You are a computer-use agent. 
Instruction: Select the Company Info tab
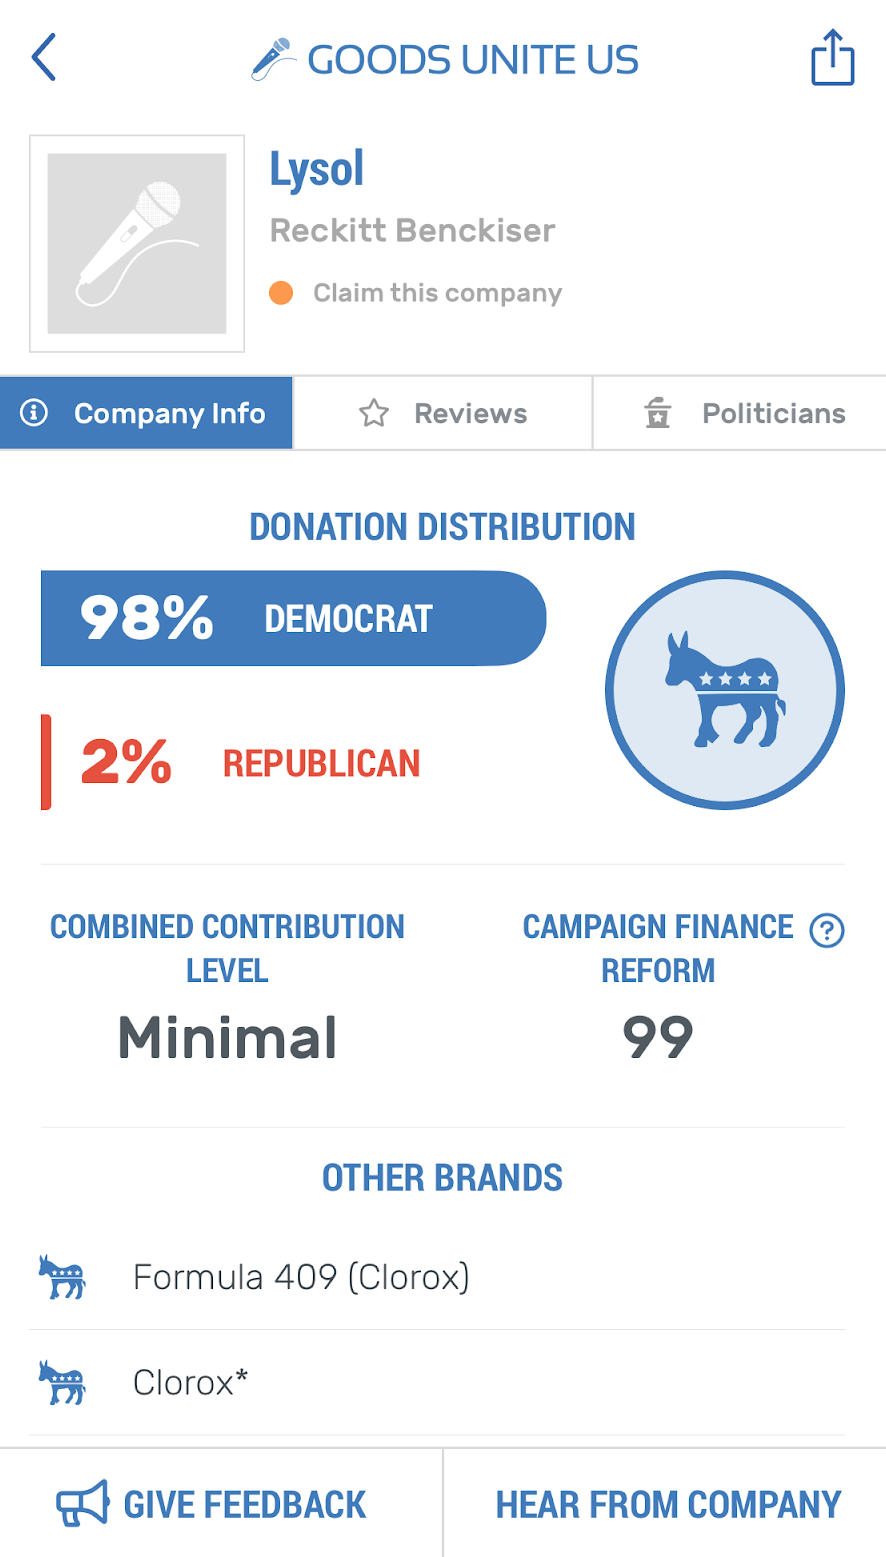(146, 413)
